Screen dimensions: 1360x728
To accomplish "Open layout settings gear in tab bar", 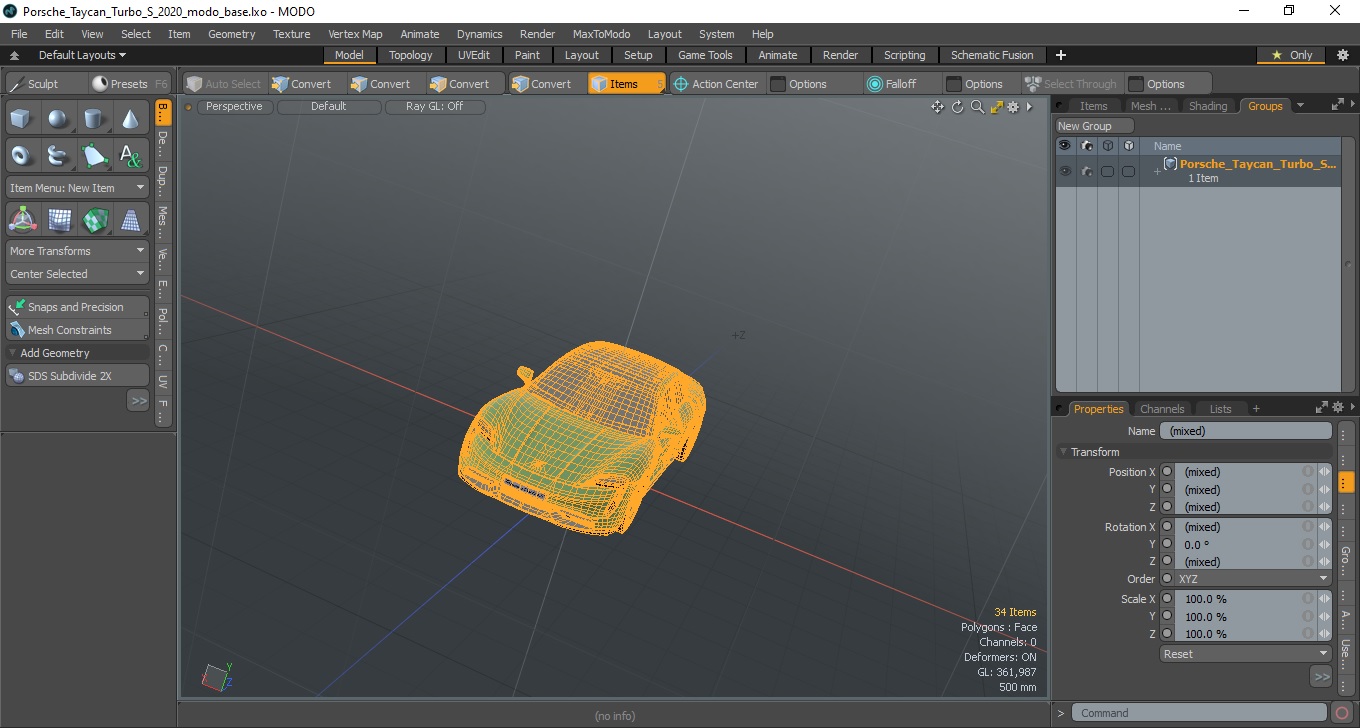I will 1343,55.
